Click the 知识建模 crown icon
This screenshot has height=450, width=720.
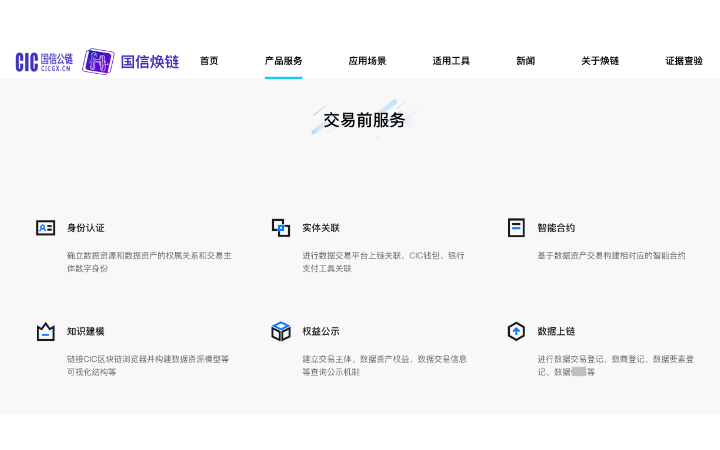[x=45, y=332]
